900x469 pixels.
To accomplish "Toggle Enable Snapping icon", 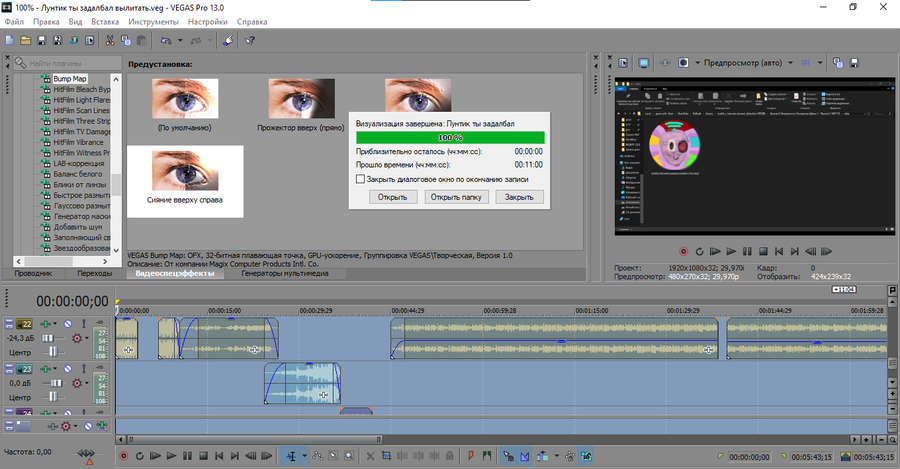I will point(509,456).
